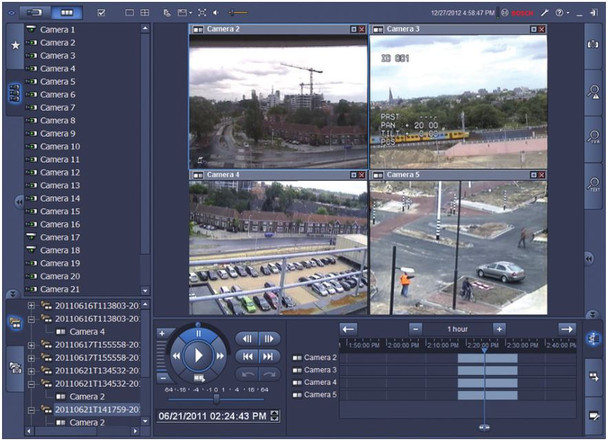Collapse second 20110621T134532 recording node

coord(31,384)
